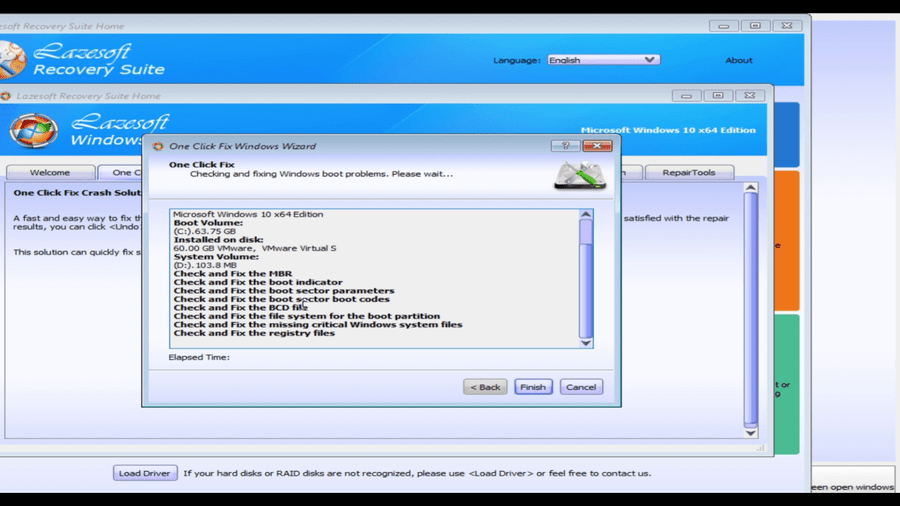900x506 pixels.
Task: Open the Language dropdown set to English
Action: click(x=603, y=60)
